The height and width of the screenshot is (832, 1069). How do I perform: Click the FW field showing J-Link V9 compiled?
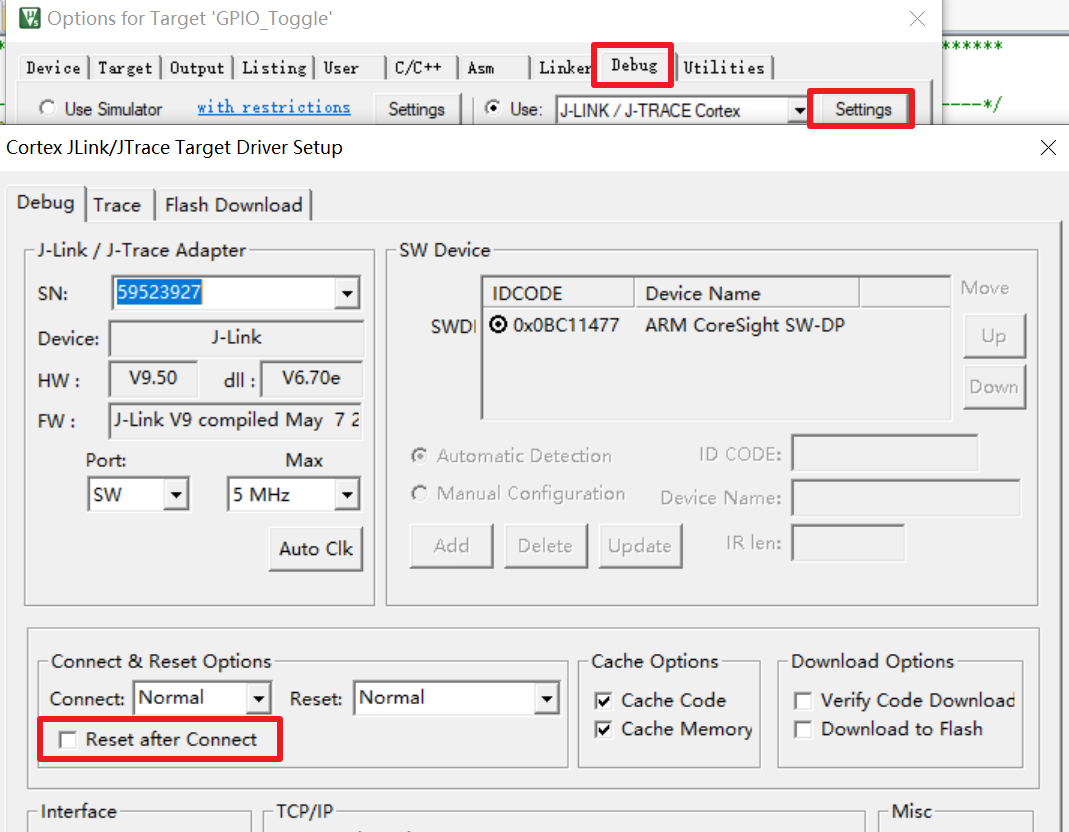click(236, 420)
